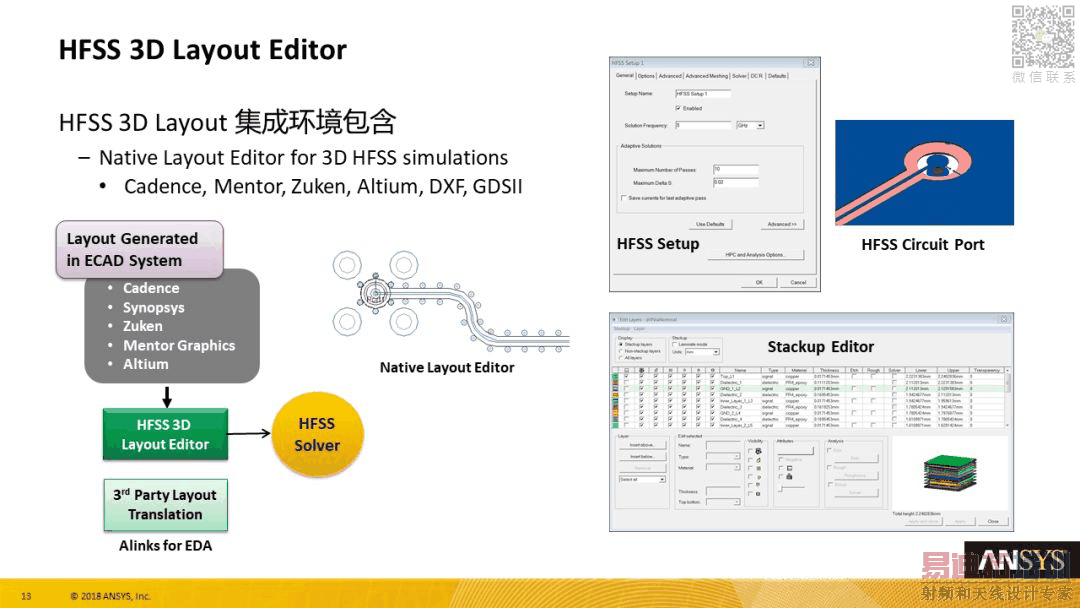1080x608 pixels.
Task: Click the Insert above button
Action: point(643,445)
